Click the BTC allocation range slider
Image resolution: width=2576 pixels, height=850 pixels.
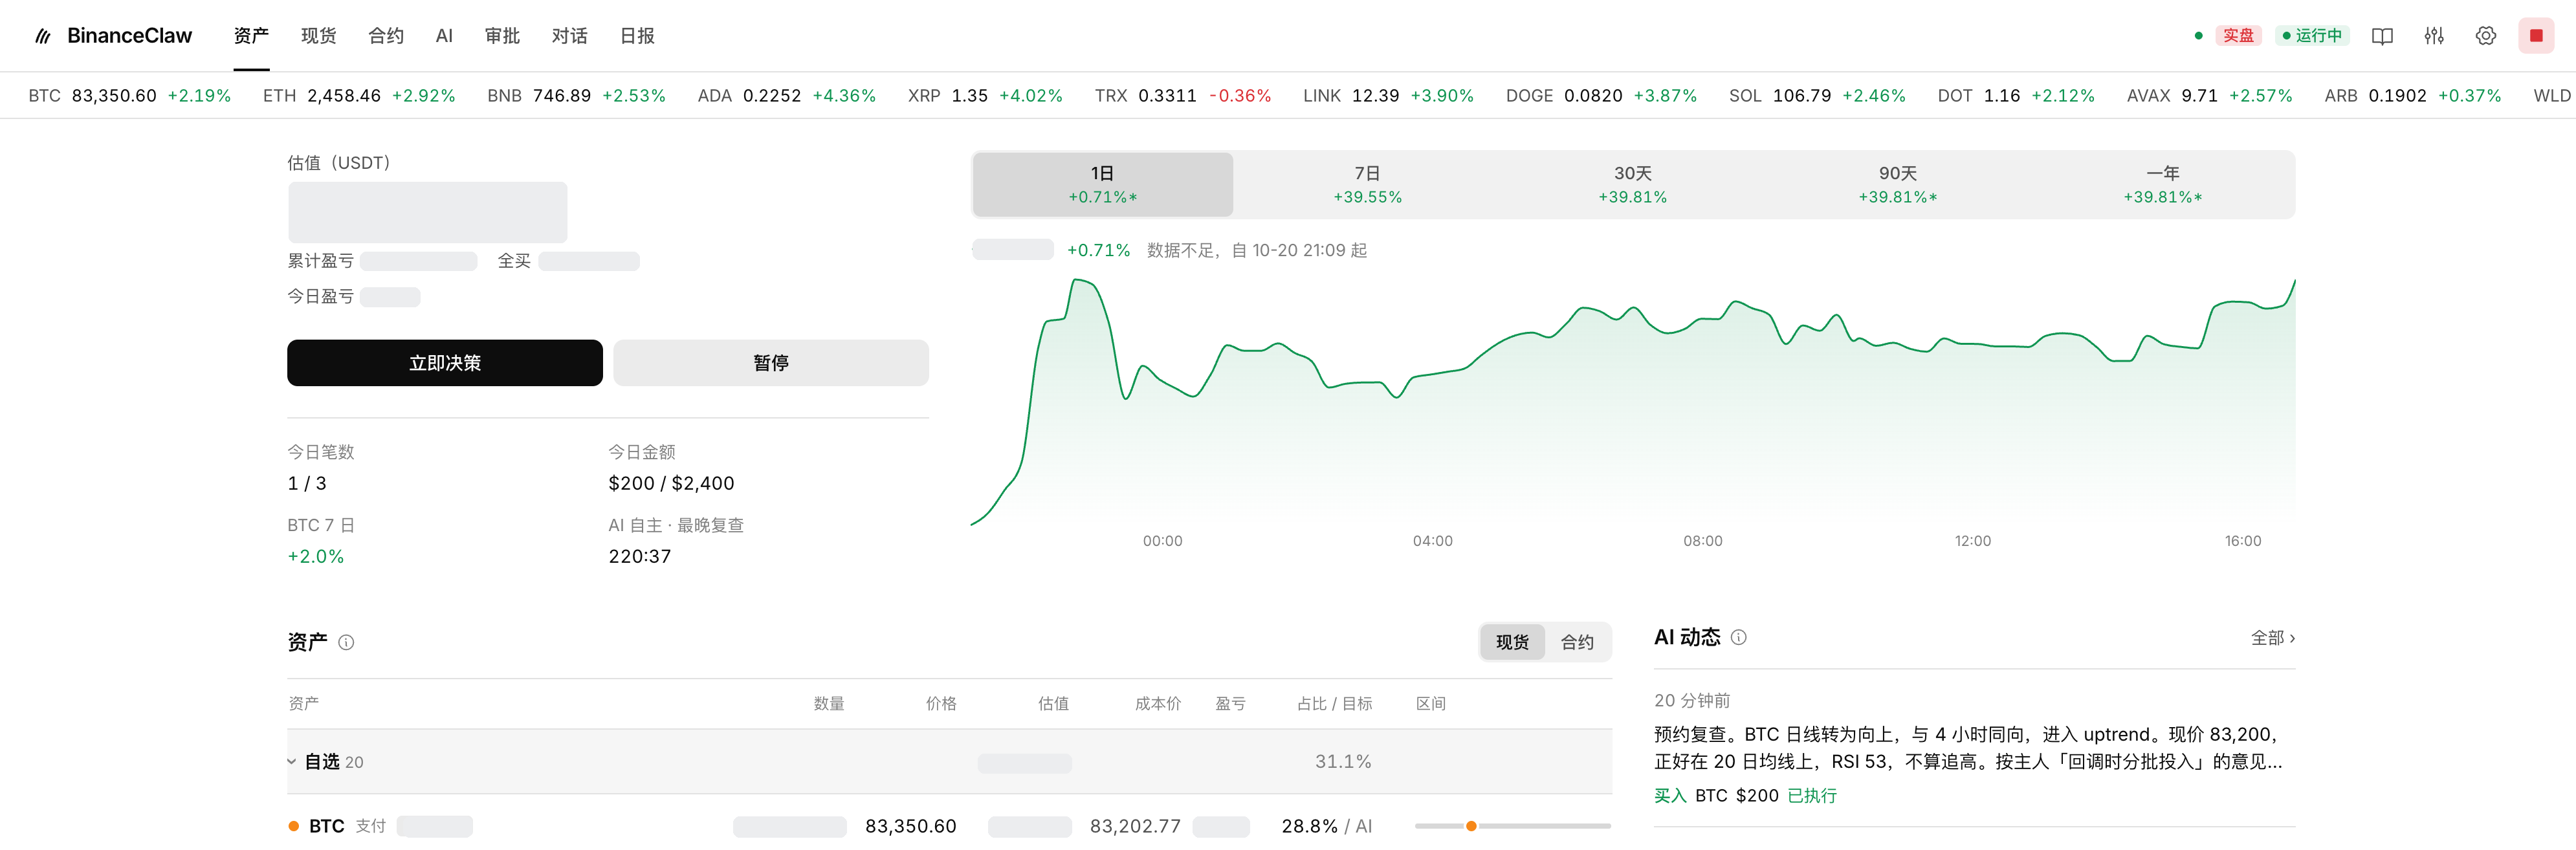coord(1512,826)
